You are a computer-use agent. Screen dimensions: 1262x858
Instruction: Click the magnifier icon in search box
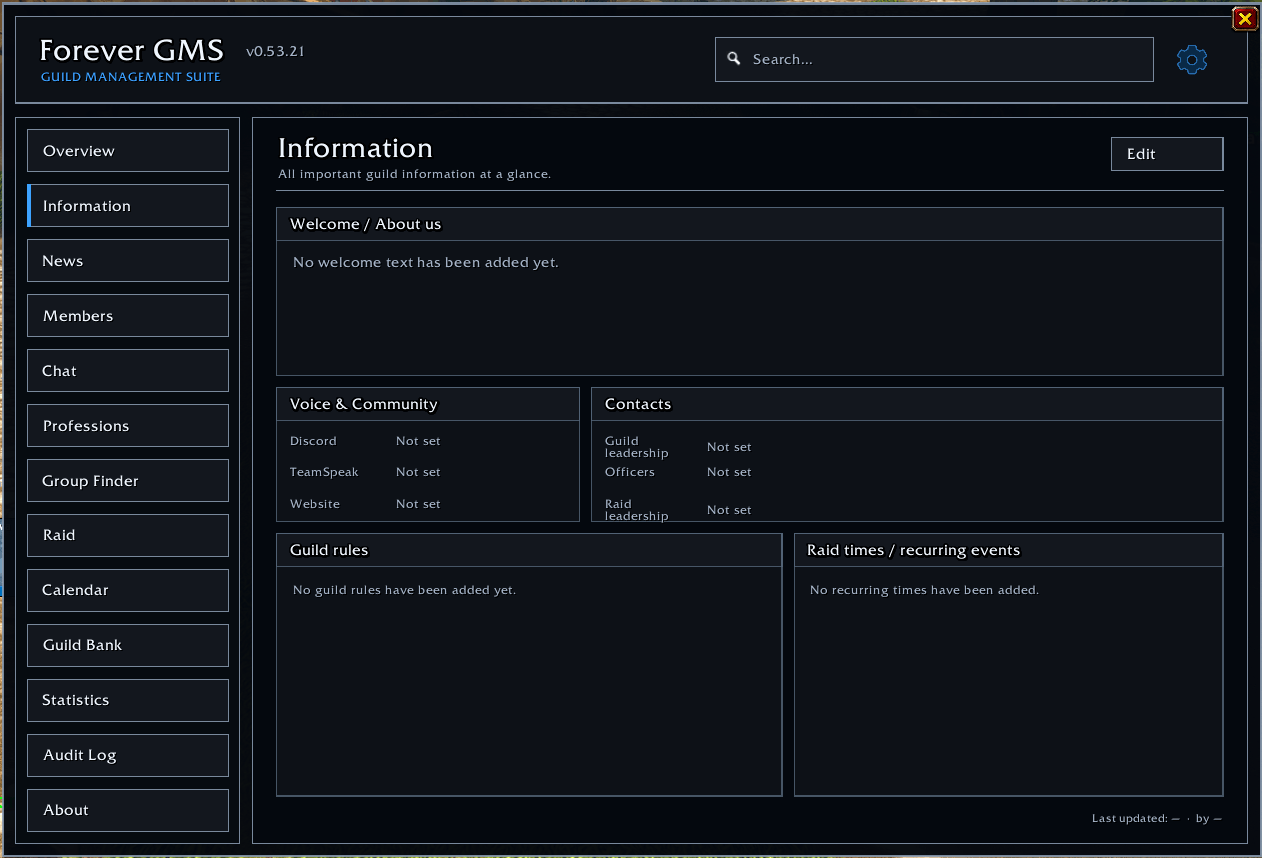tap(734, 59)
